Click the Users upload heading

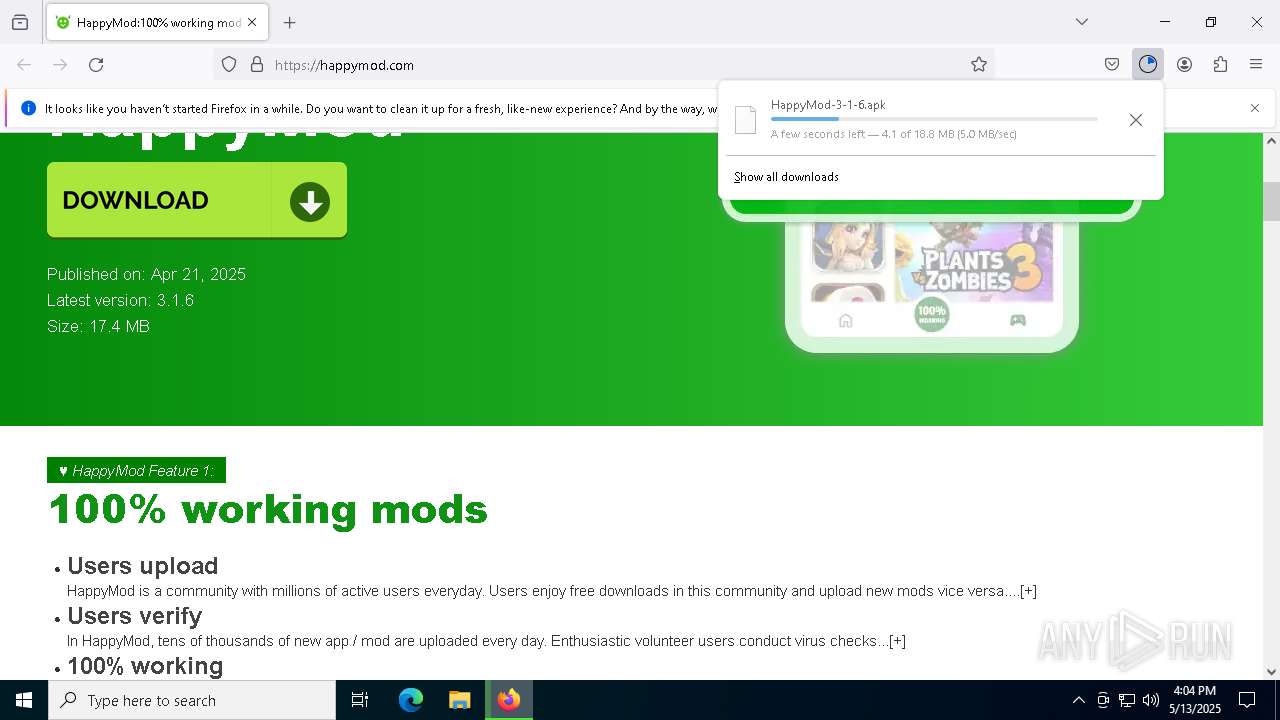(143, 566)
